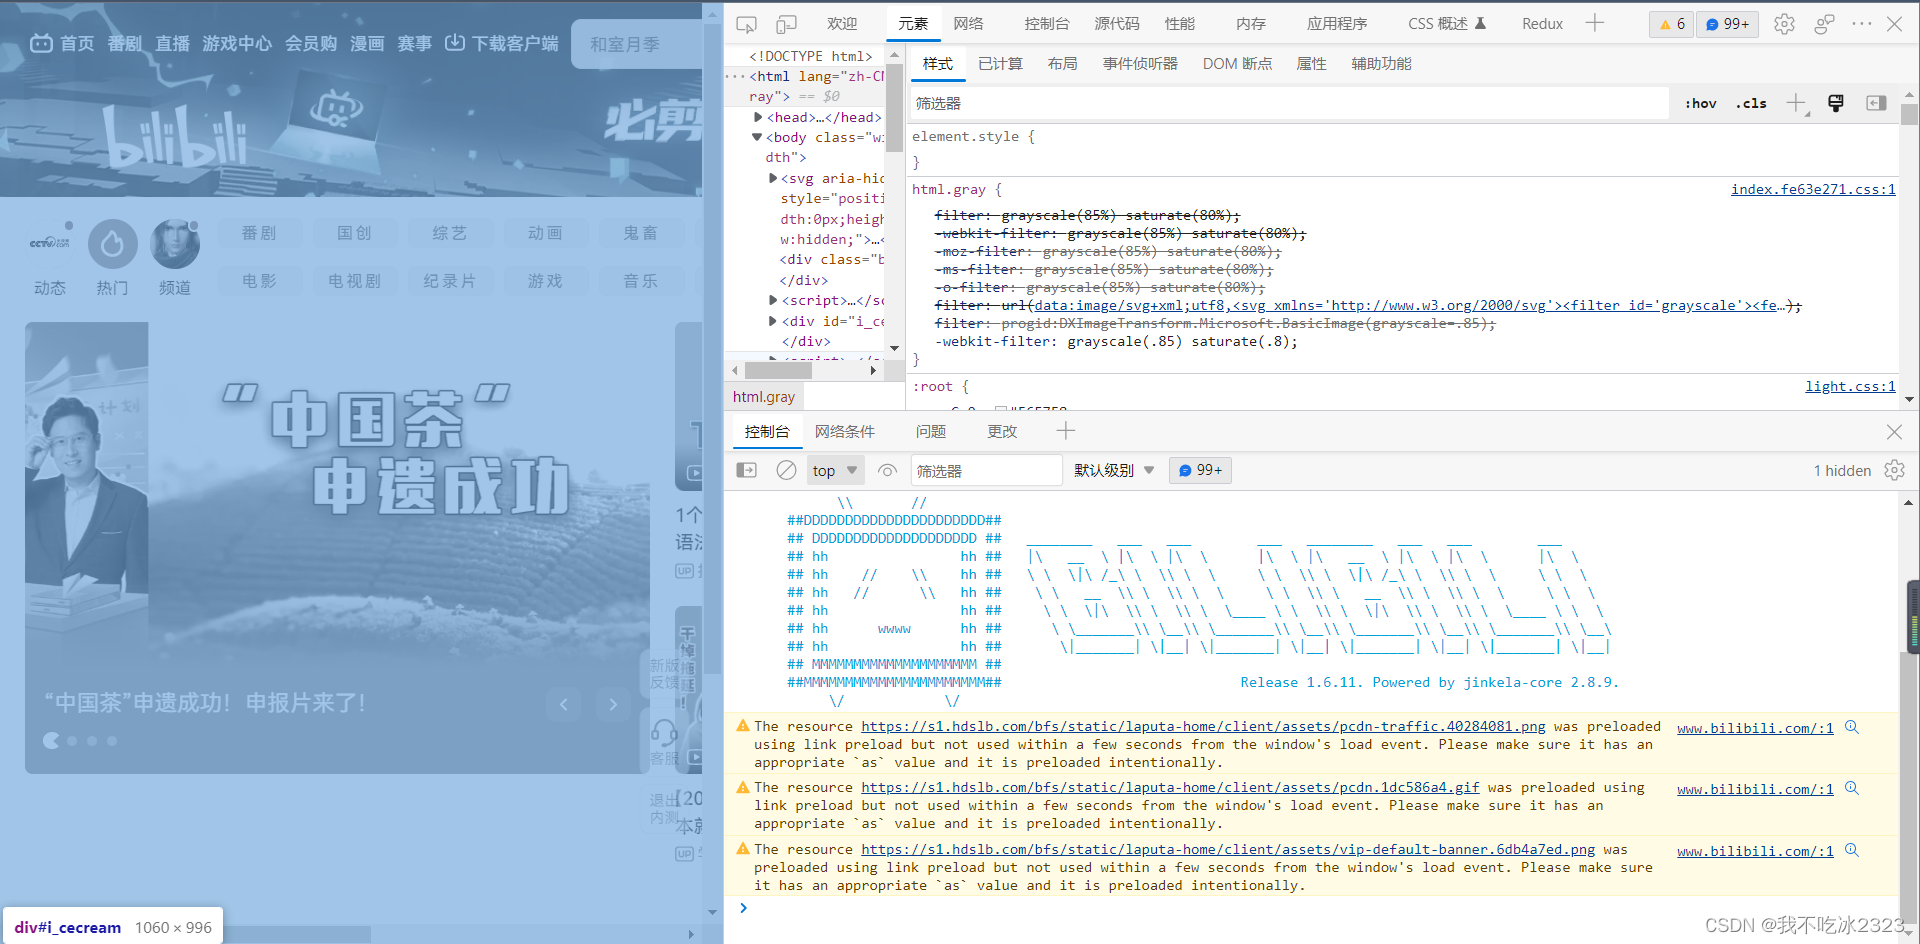This screenshot has width=1920, height=944.
Task: Expand the script element node
Action: click(773, 300)
